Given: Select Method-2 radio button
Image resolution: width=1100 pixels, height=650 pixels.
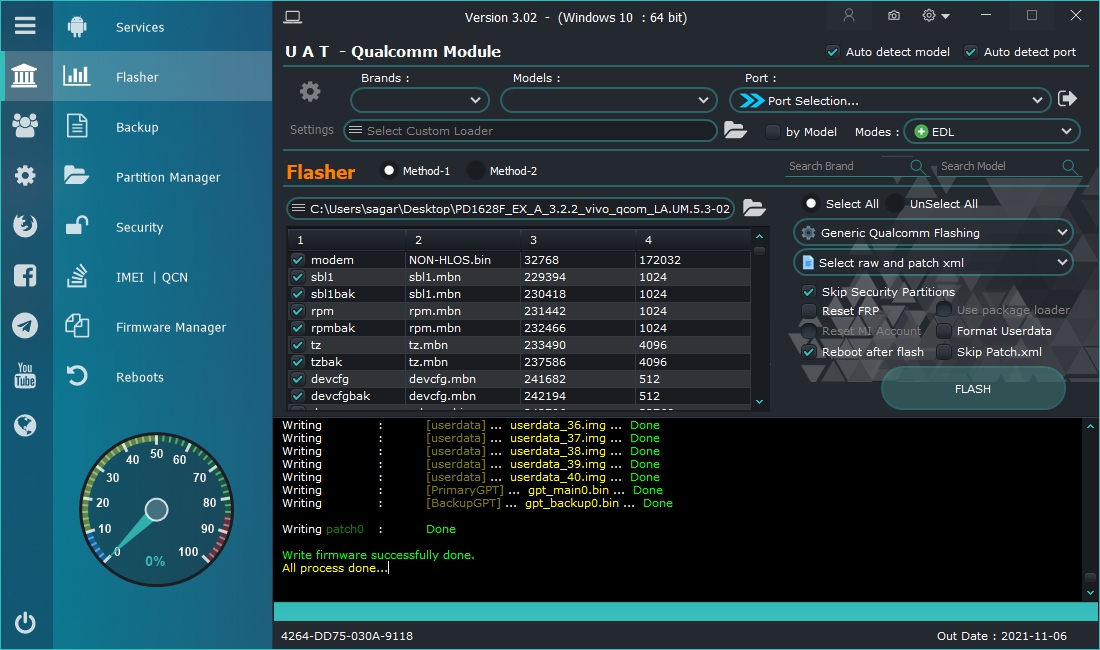Looking at the screenshot, I should pos(476,171).
